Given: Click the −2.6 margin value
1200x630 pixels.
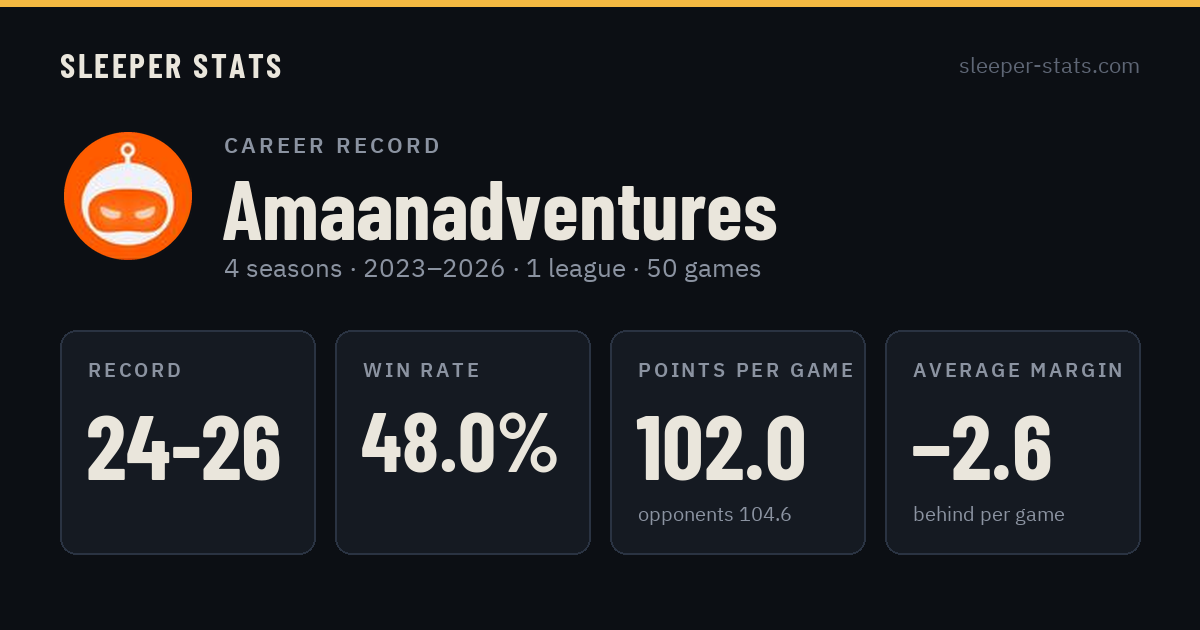Looking at the screenshot, I should click(982, 447).
